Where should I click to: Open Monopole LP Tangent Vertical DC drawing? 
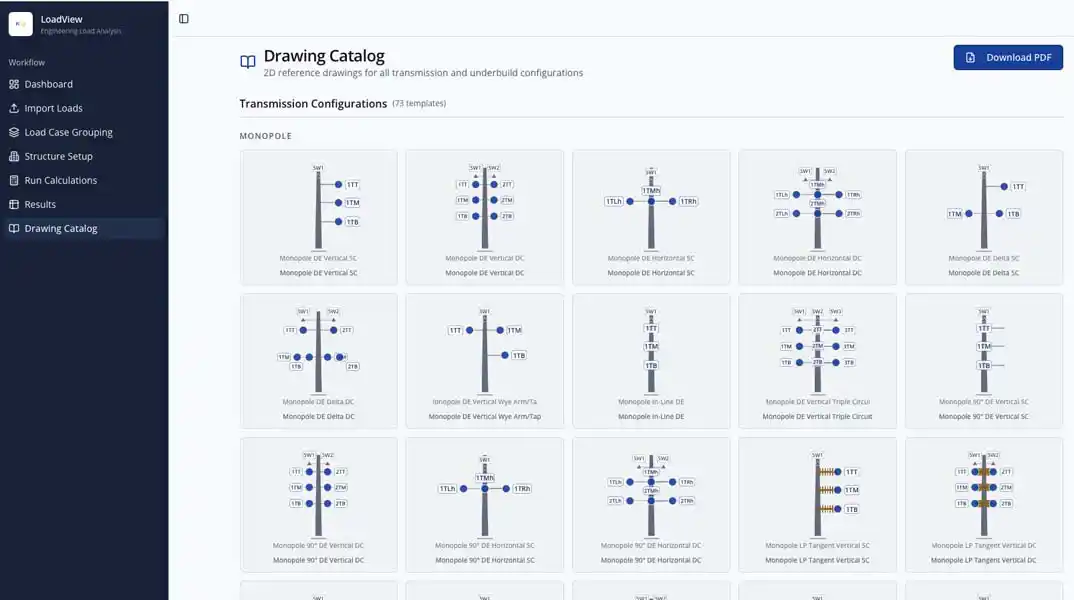(984, 505)
